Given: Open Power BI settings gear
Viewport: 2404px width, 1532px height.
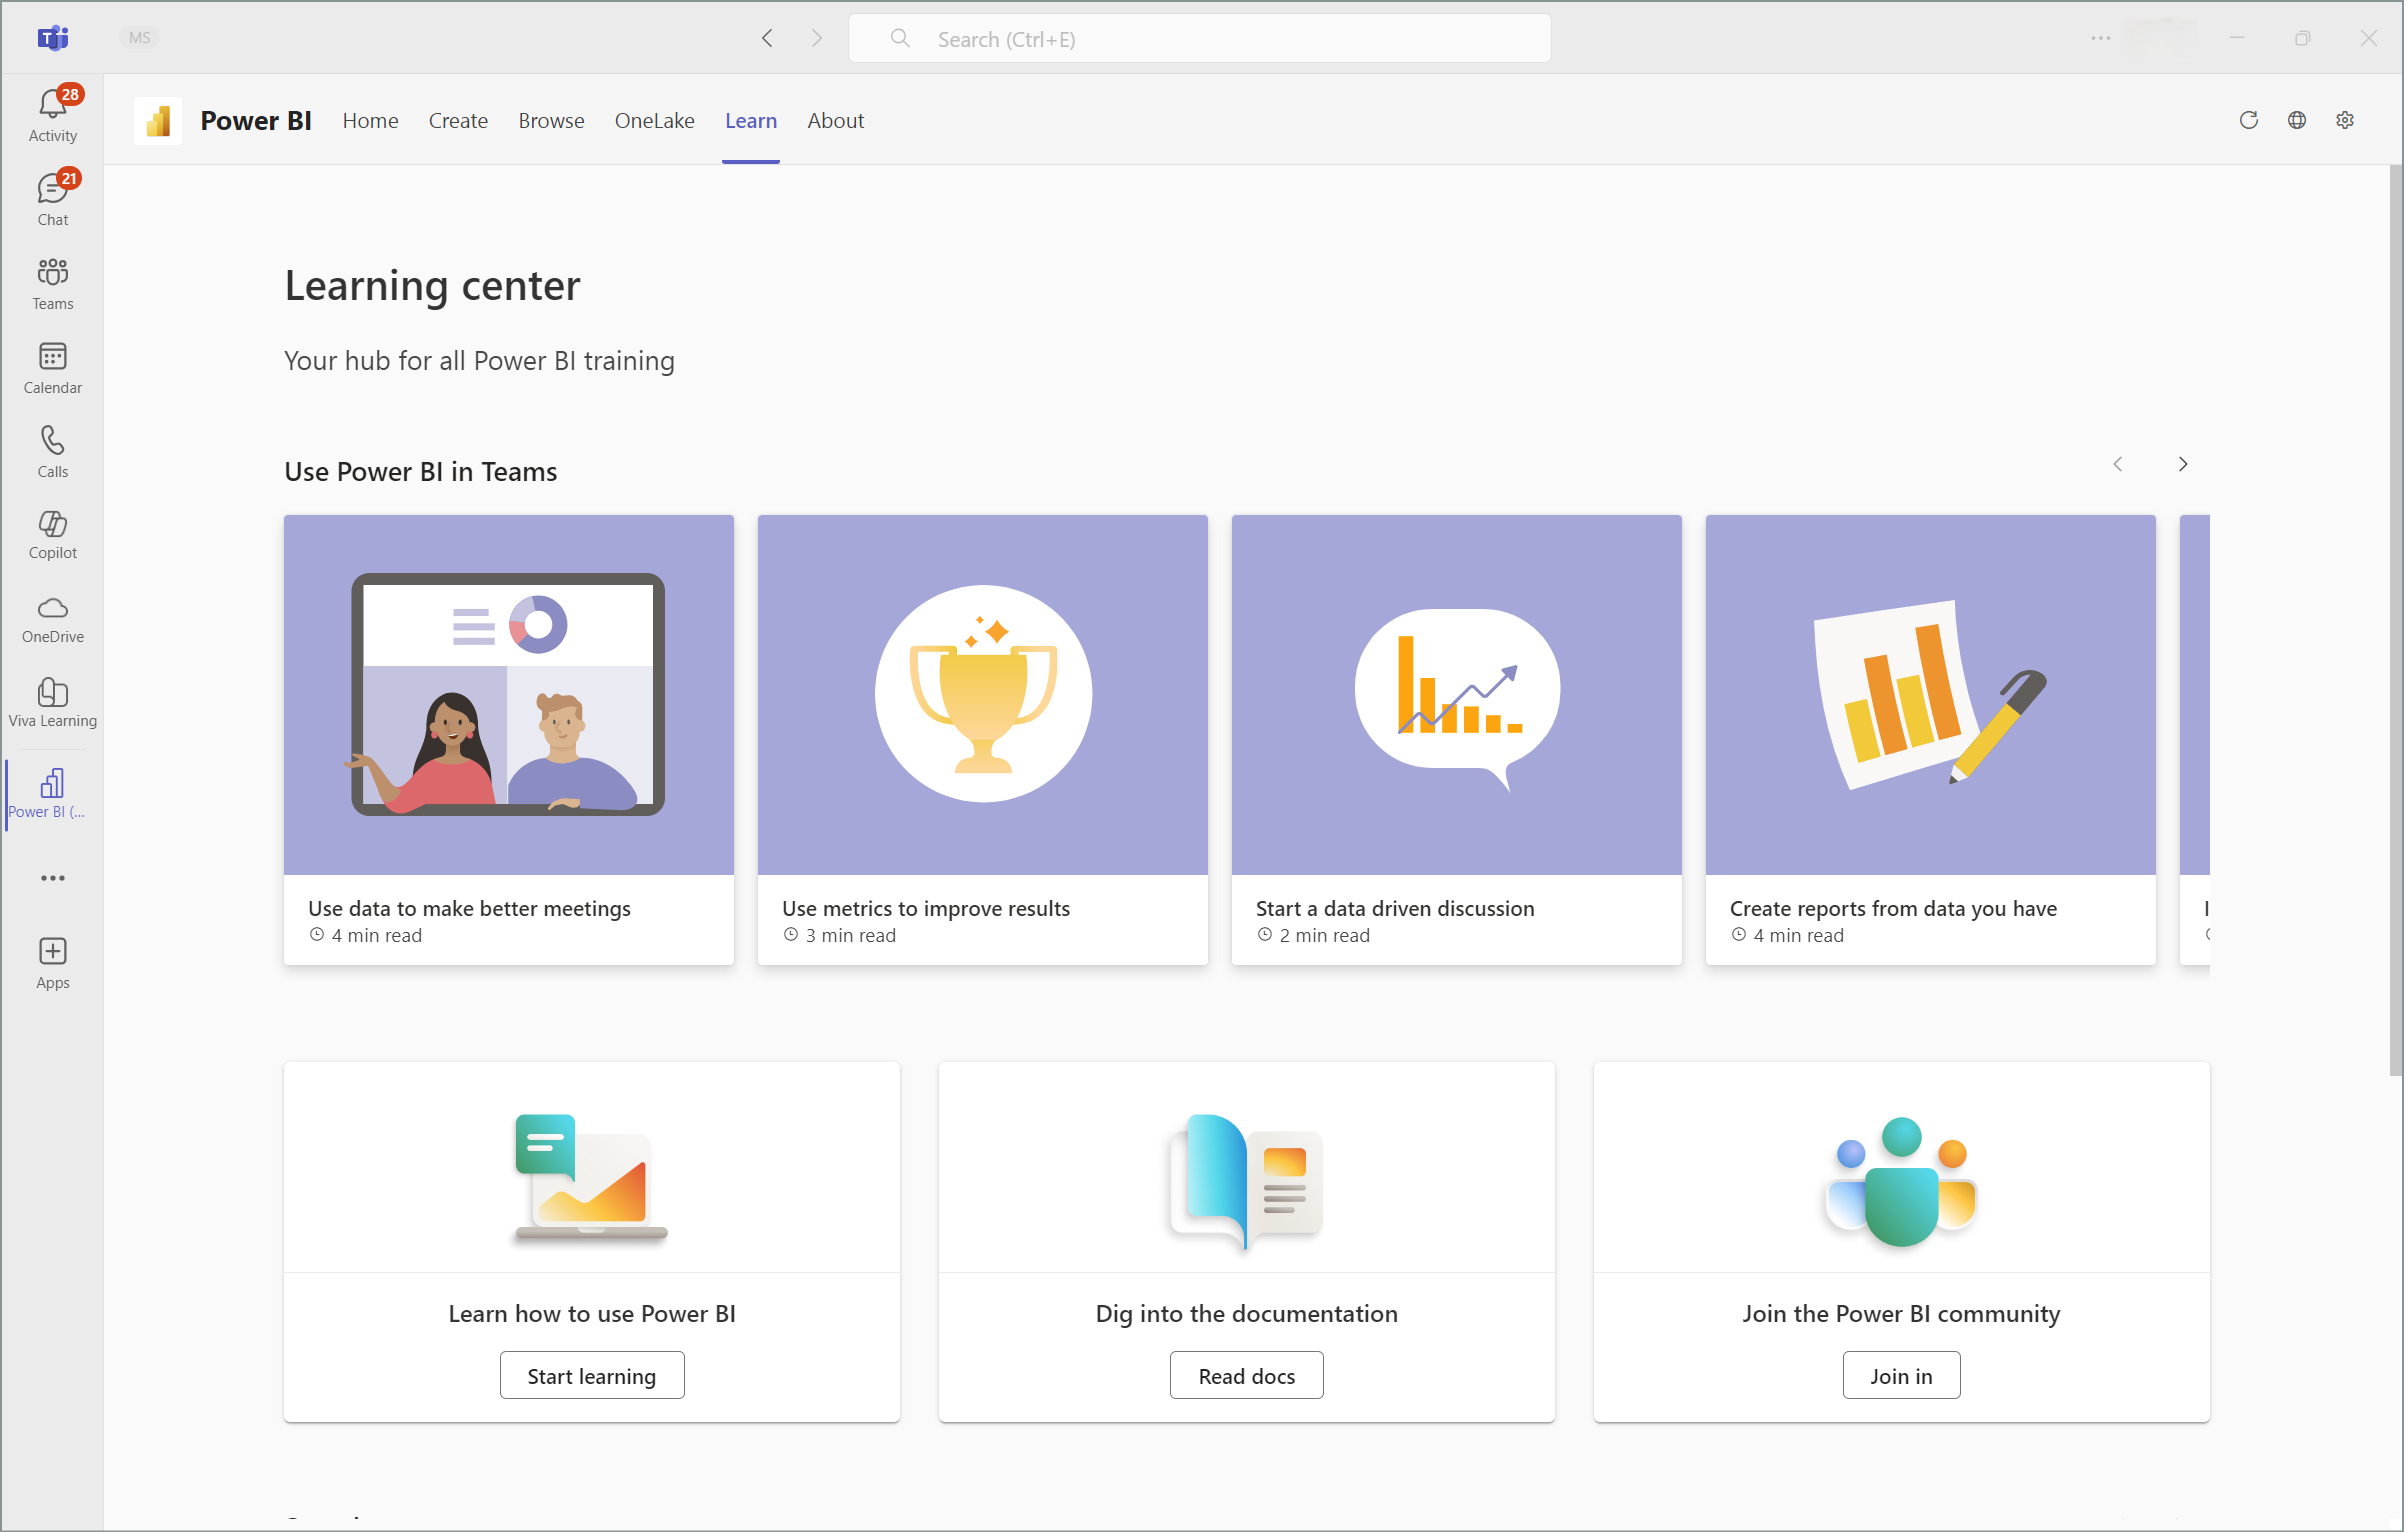Looking at the screenshot, I should click(x=2345, y=120).
